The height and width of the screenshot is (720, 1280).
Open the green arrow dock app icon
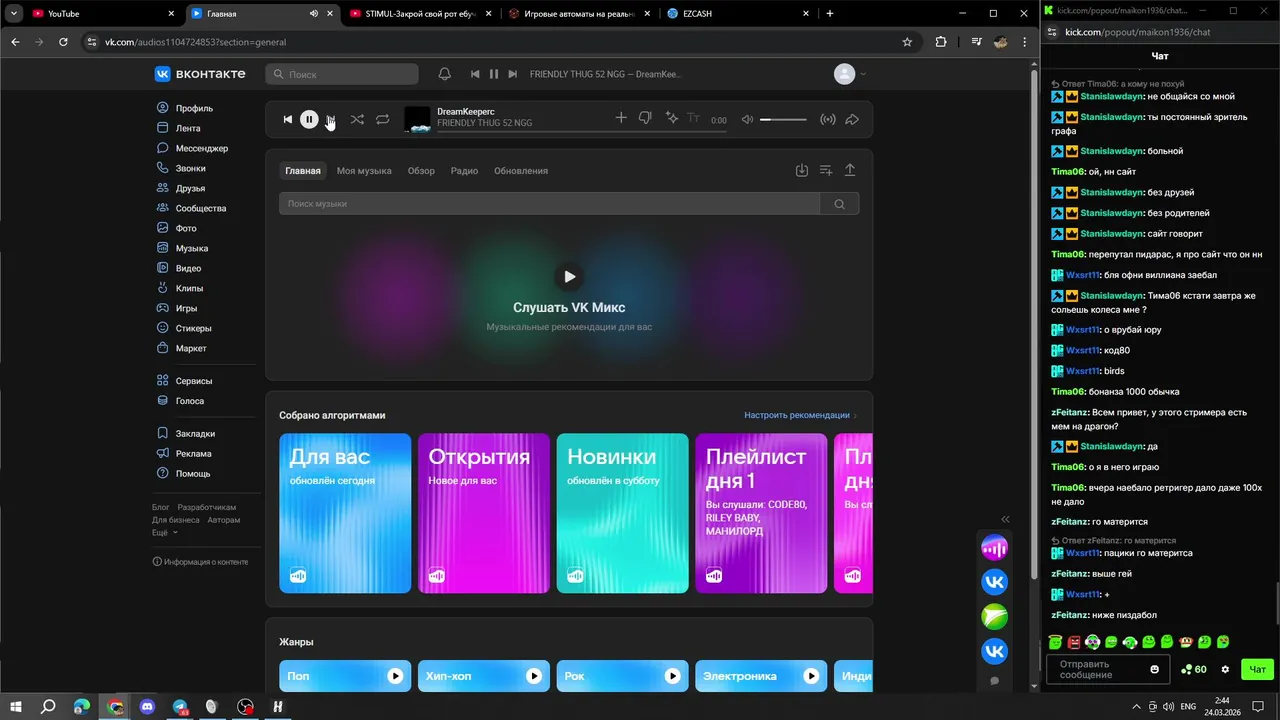pyautogui.click(x=994, y=617)
